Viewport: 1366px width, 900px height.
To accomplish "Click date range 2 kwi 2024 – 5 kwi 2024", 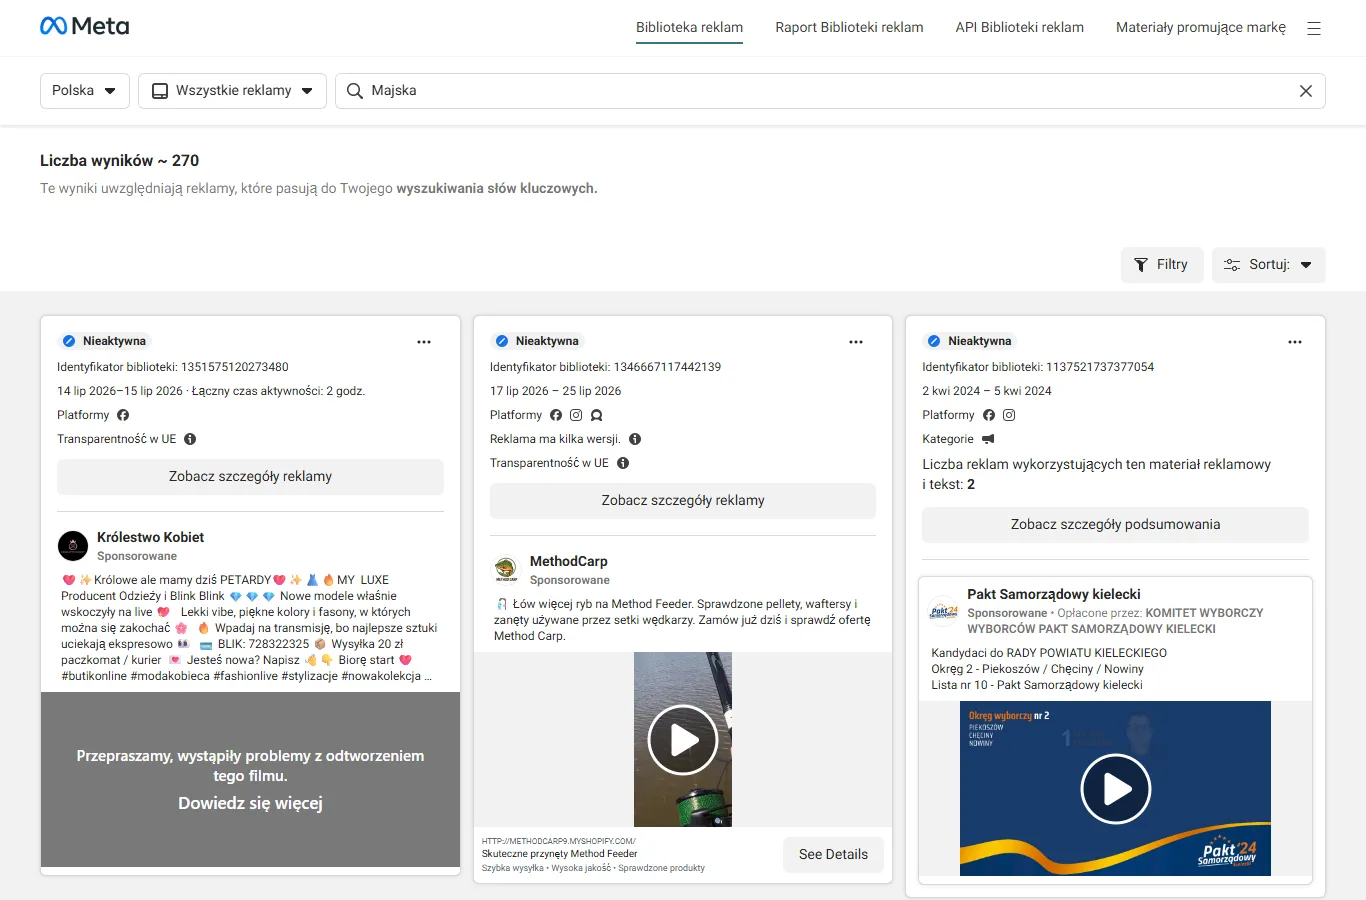I will point(987,391).
